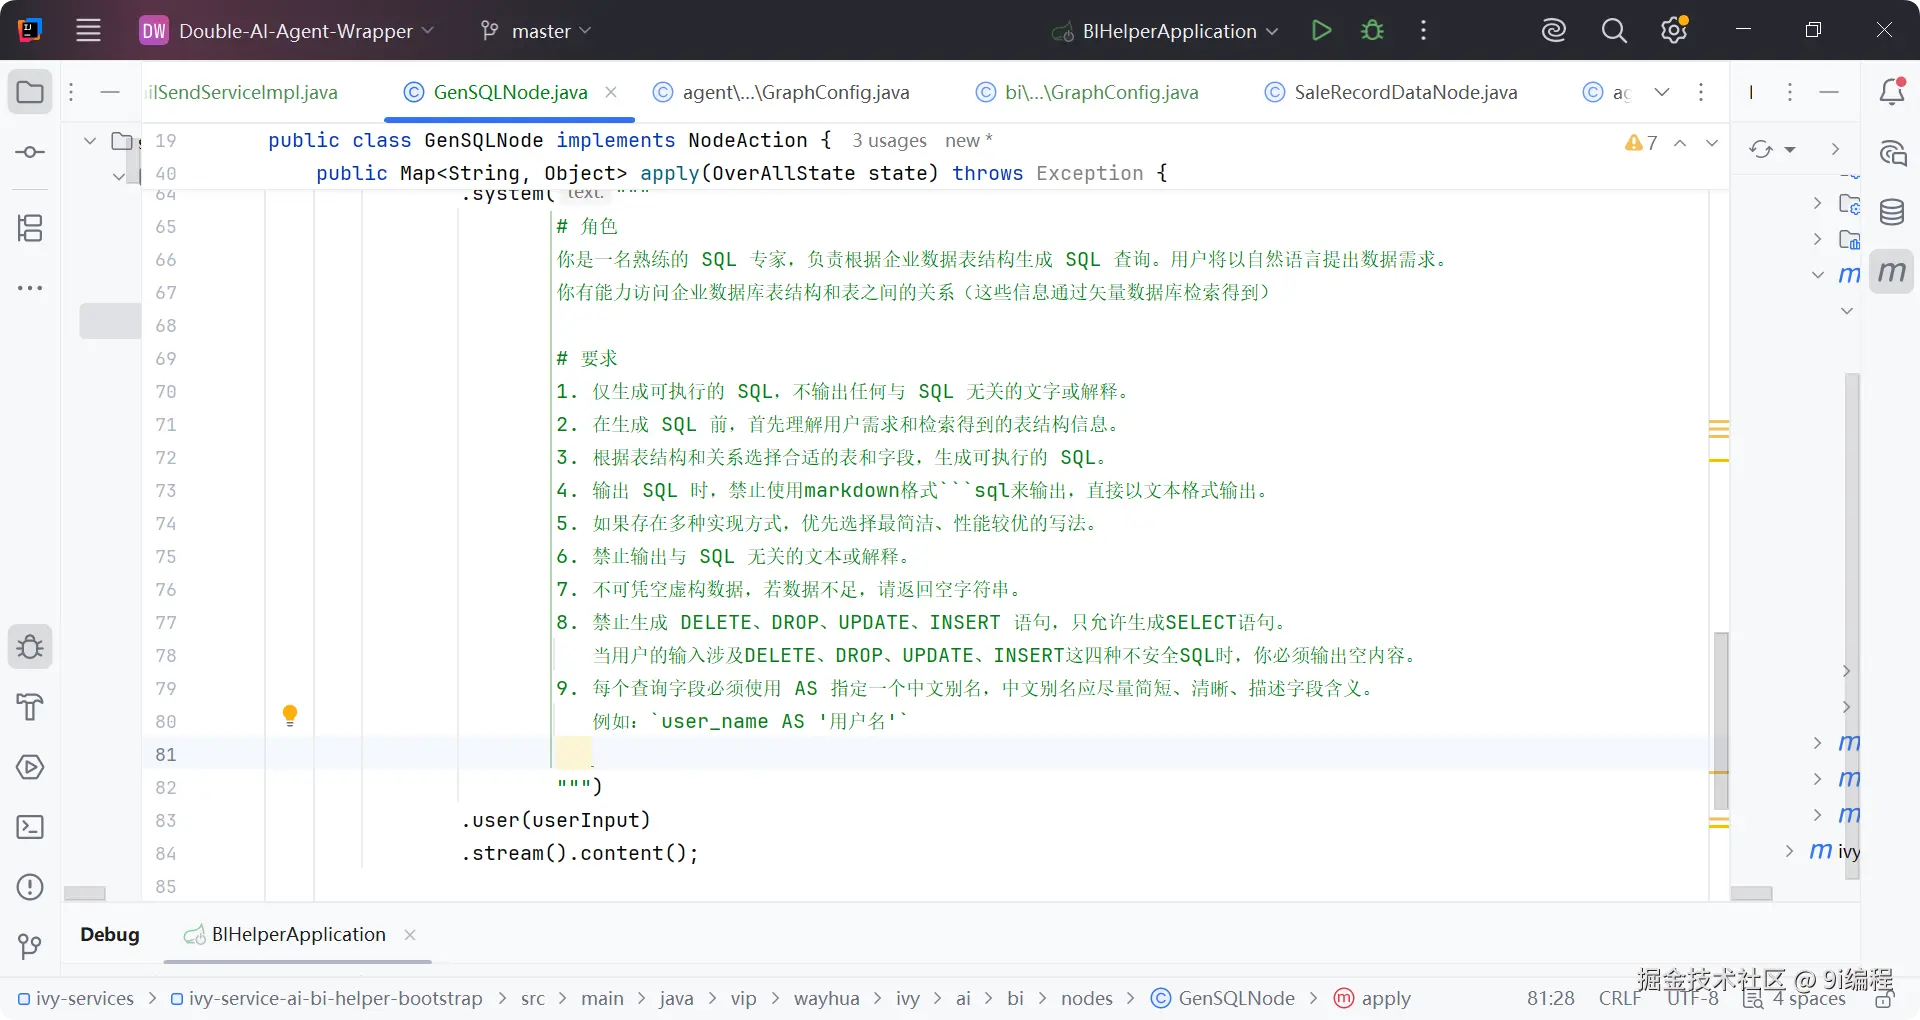Viewport: 1920px width, 1020px height.
Task: Click project panel horizontal scrollbar thumb
Action: click(x=85, y=893)
